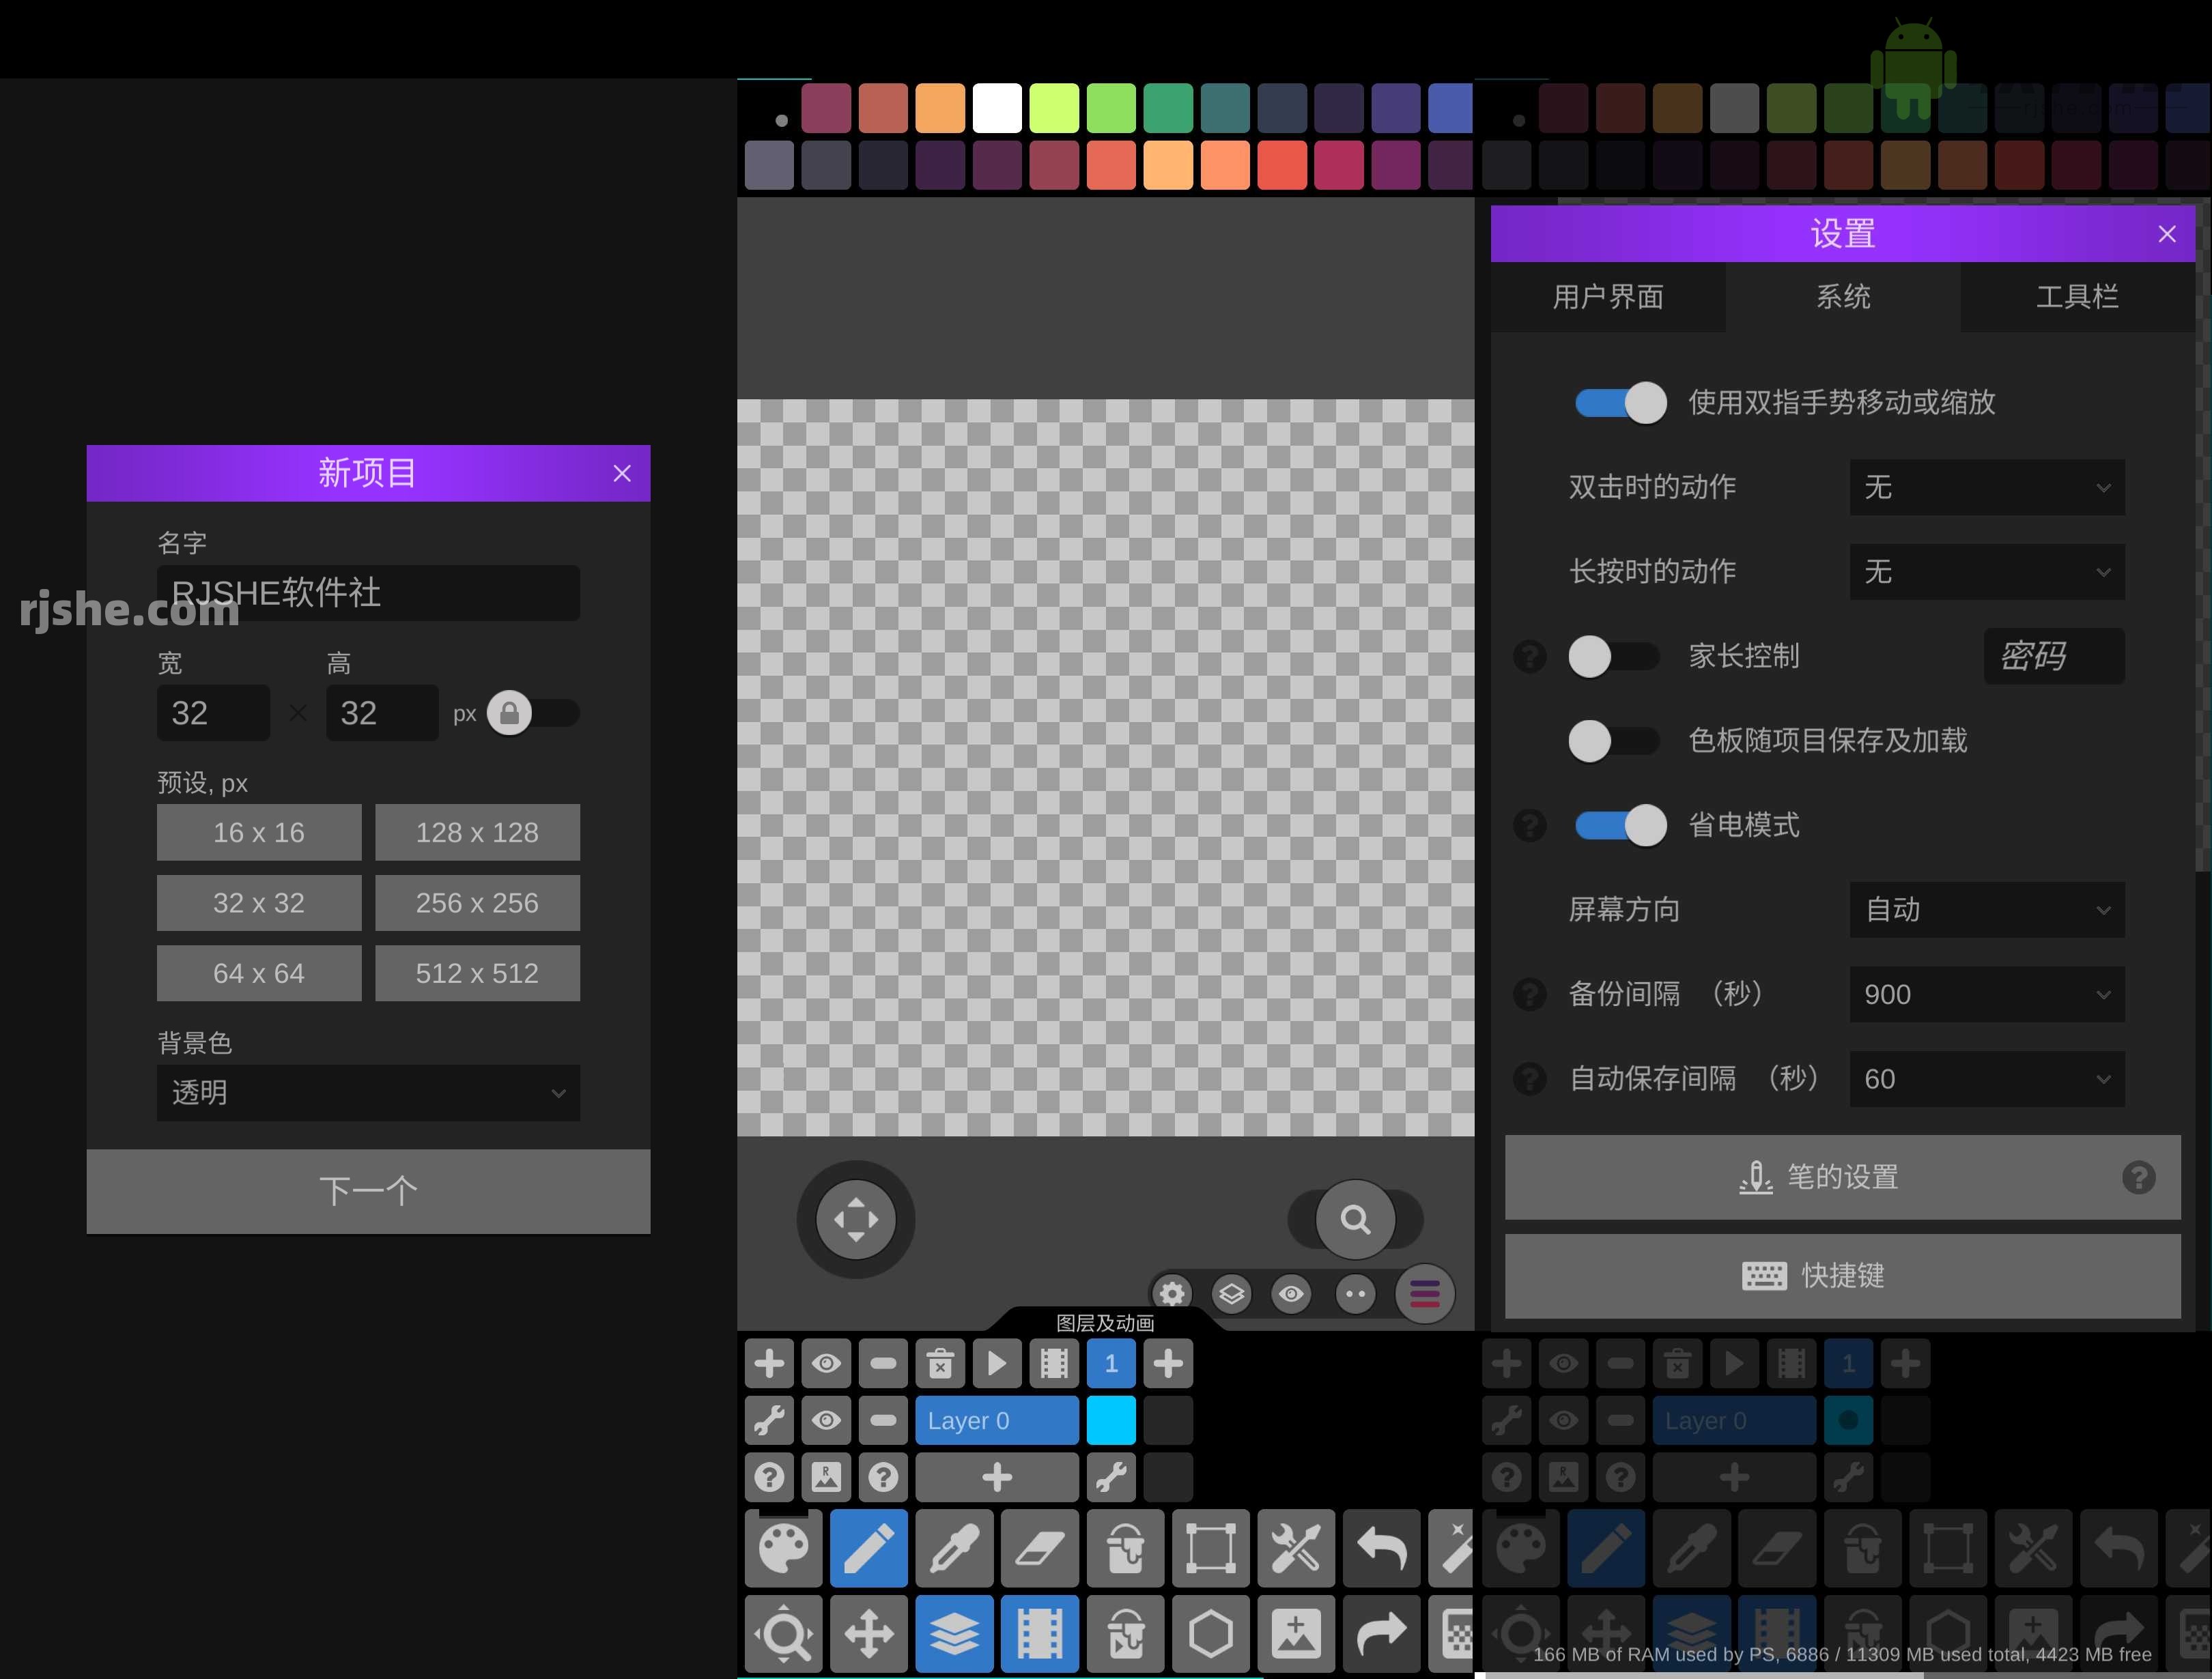Click the 名字 project name field
Image resolution: width=2212 pixels, height=1679 pixels.
tap(368, 593)
